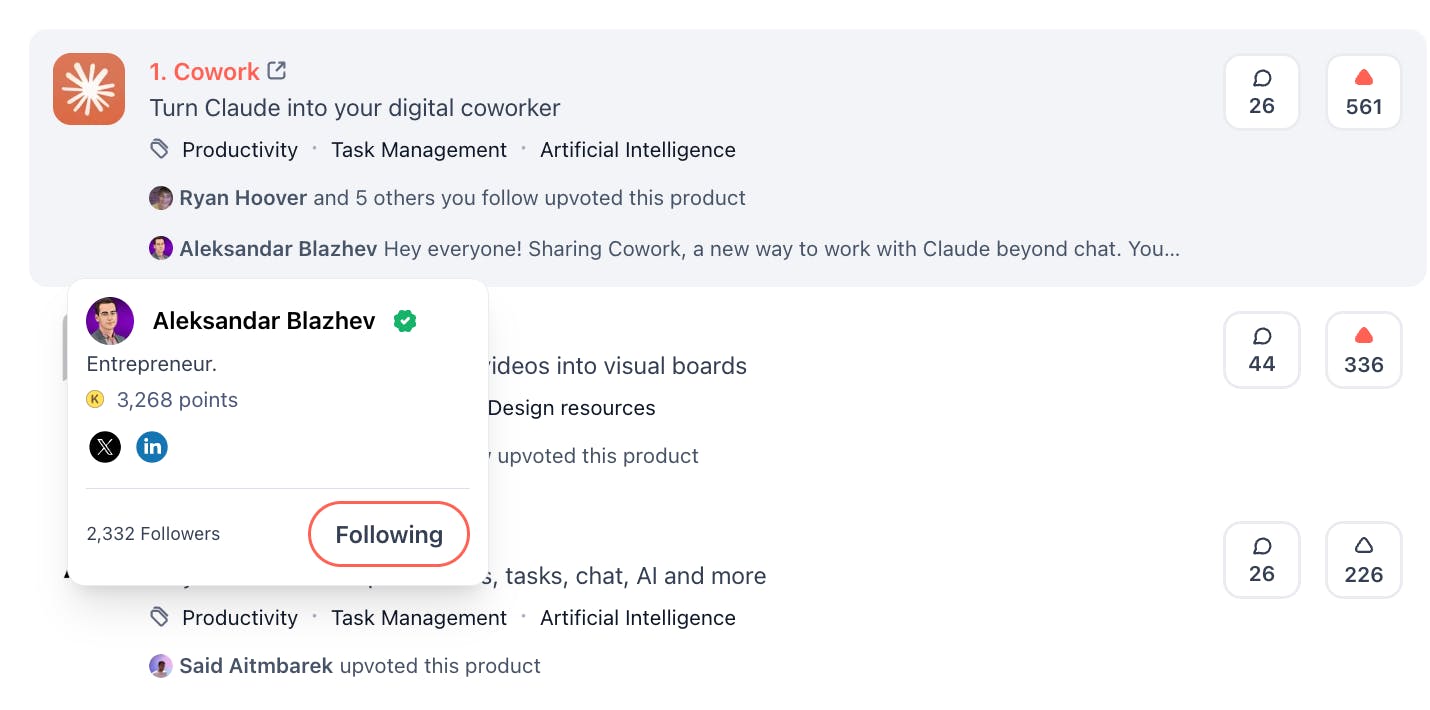This screenshot has height=710, width=1430.
Task: Open the Cowork title link
Action: click(x=204, y=72)
